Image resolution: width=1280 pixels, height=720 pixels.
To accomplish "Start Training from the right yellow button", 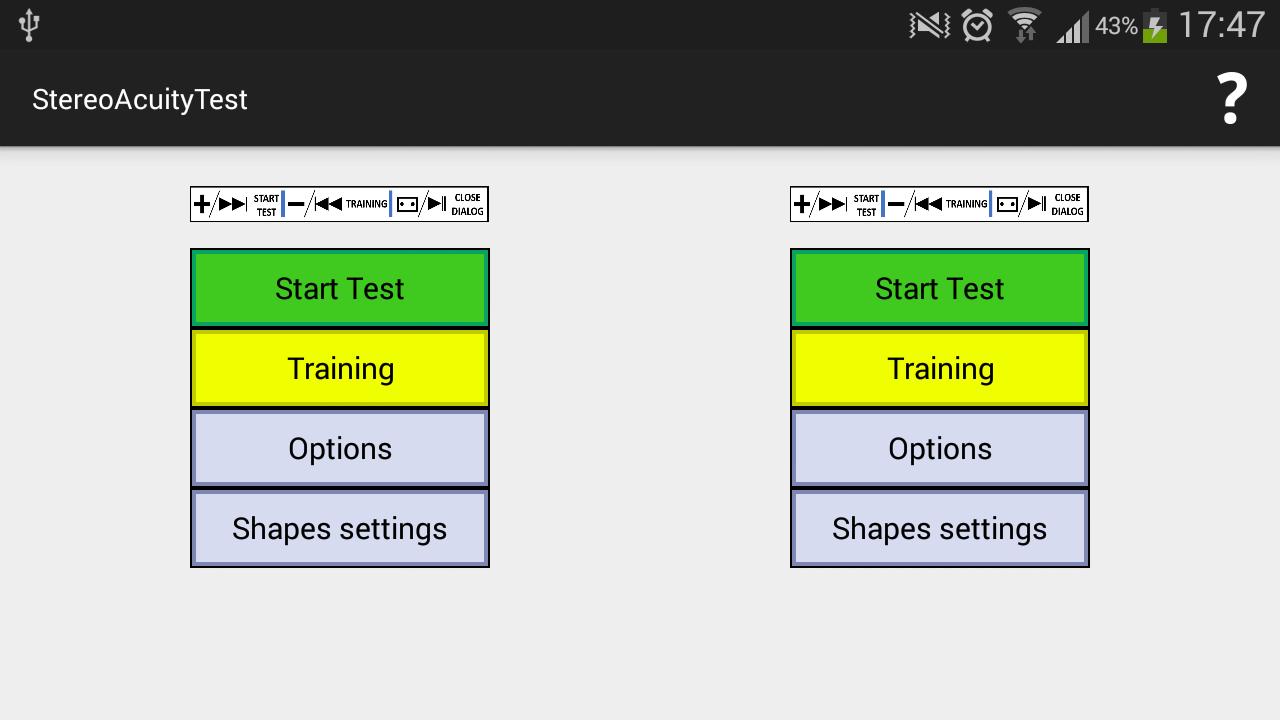I will [940, 368].
